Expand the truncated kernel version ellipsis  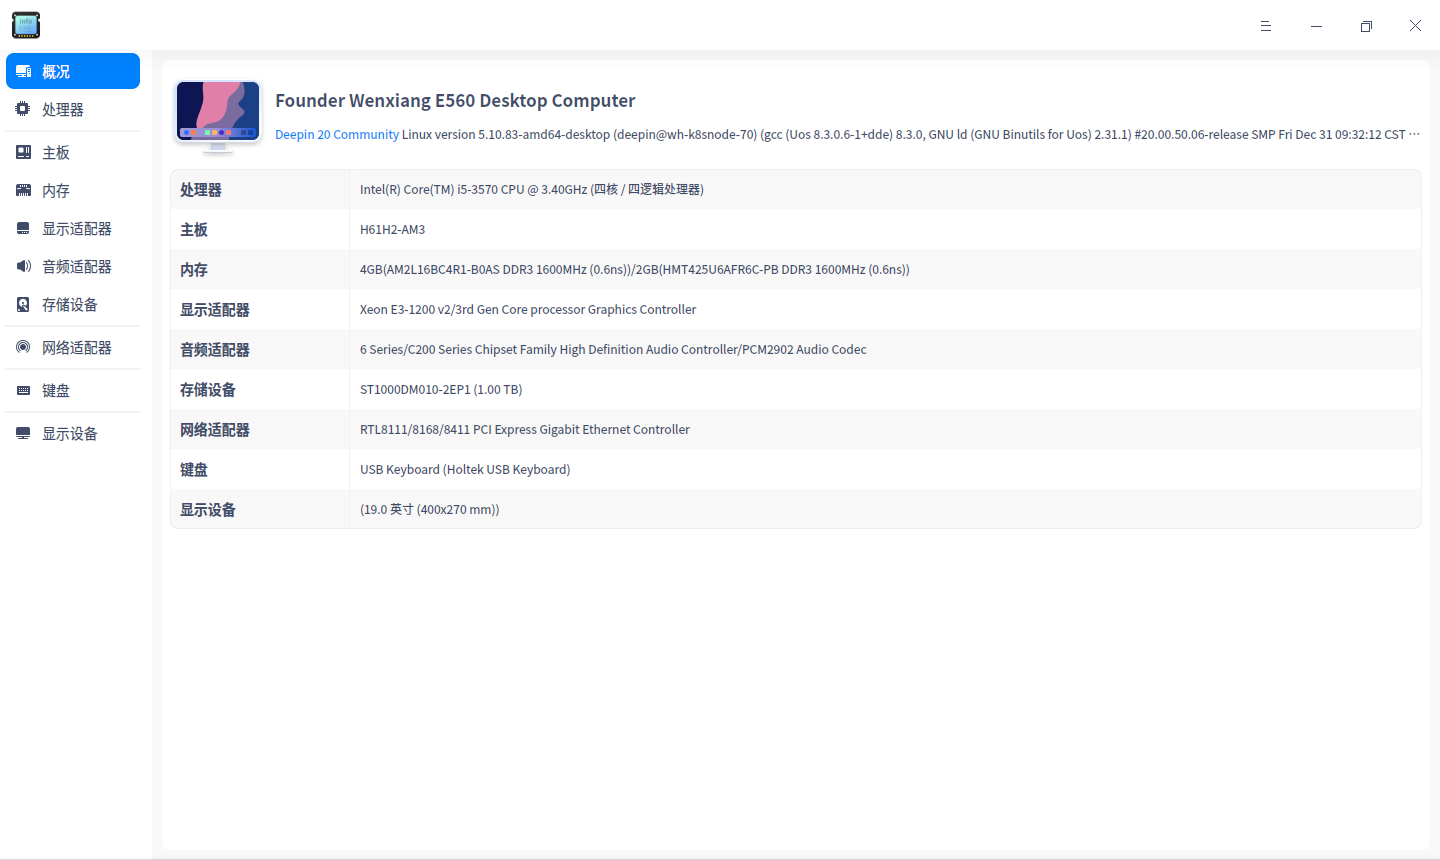(x=1414, y=134)
